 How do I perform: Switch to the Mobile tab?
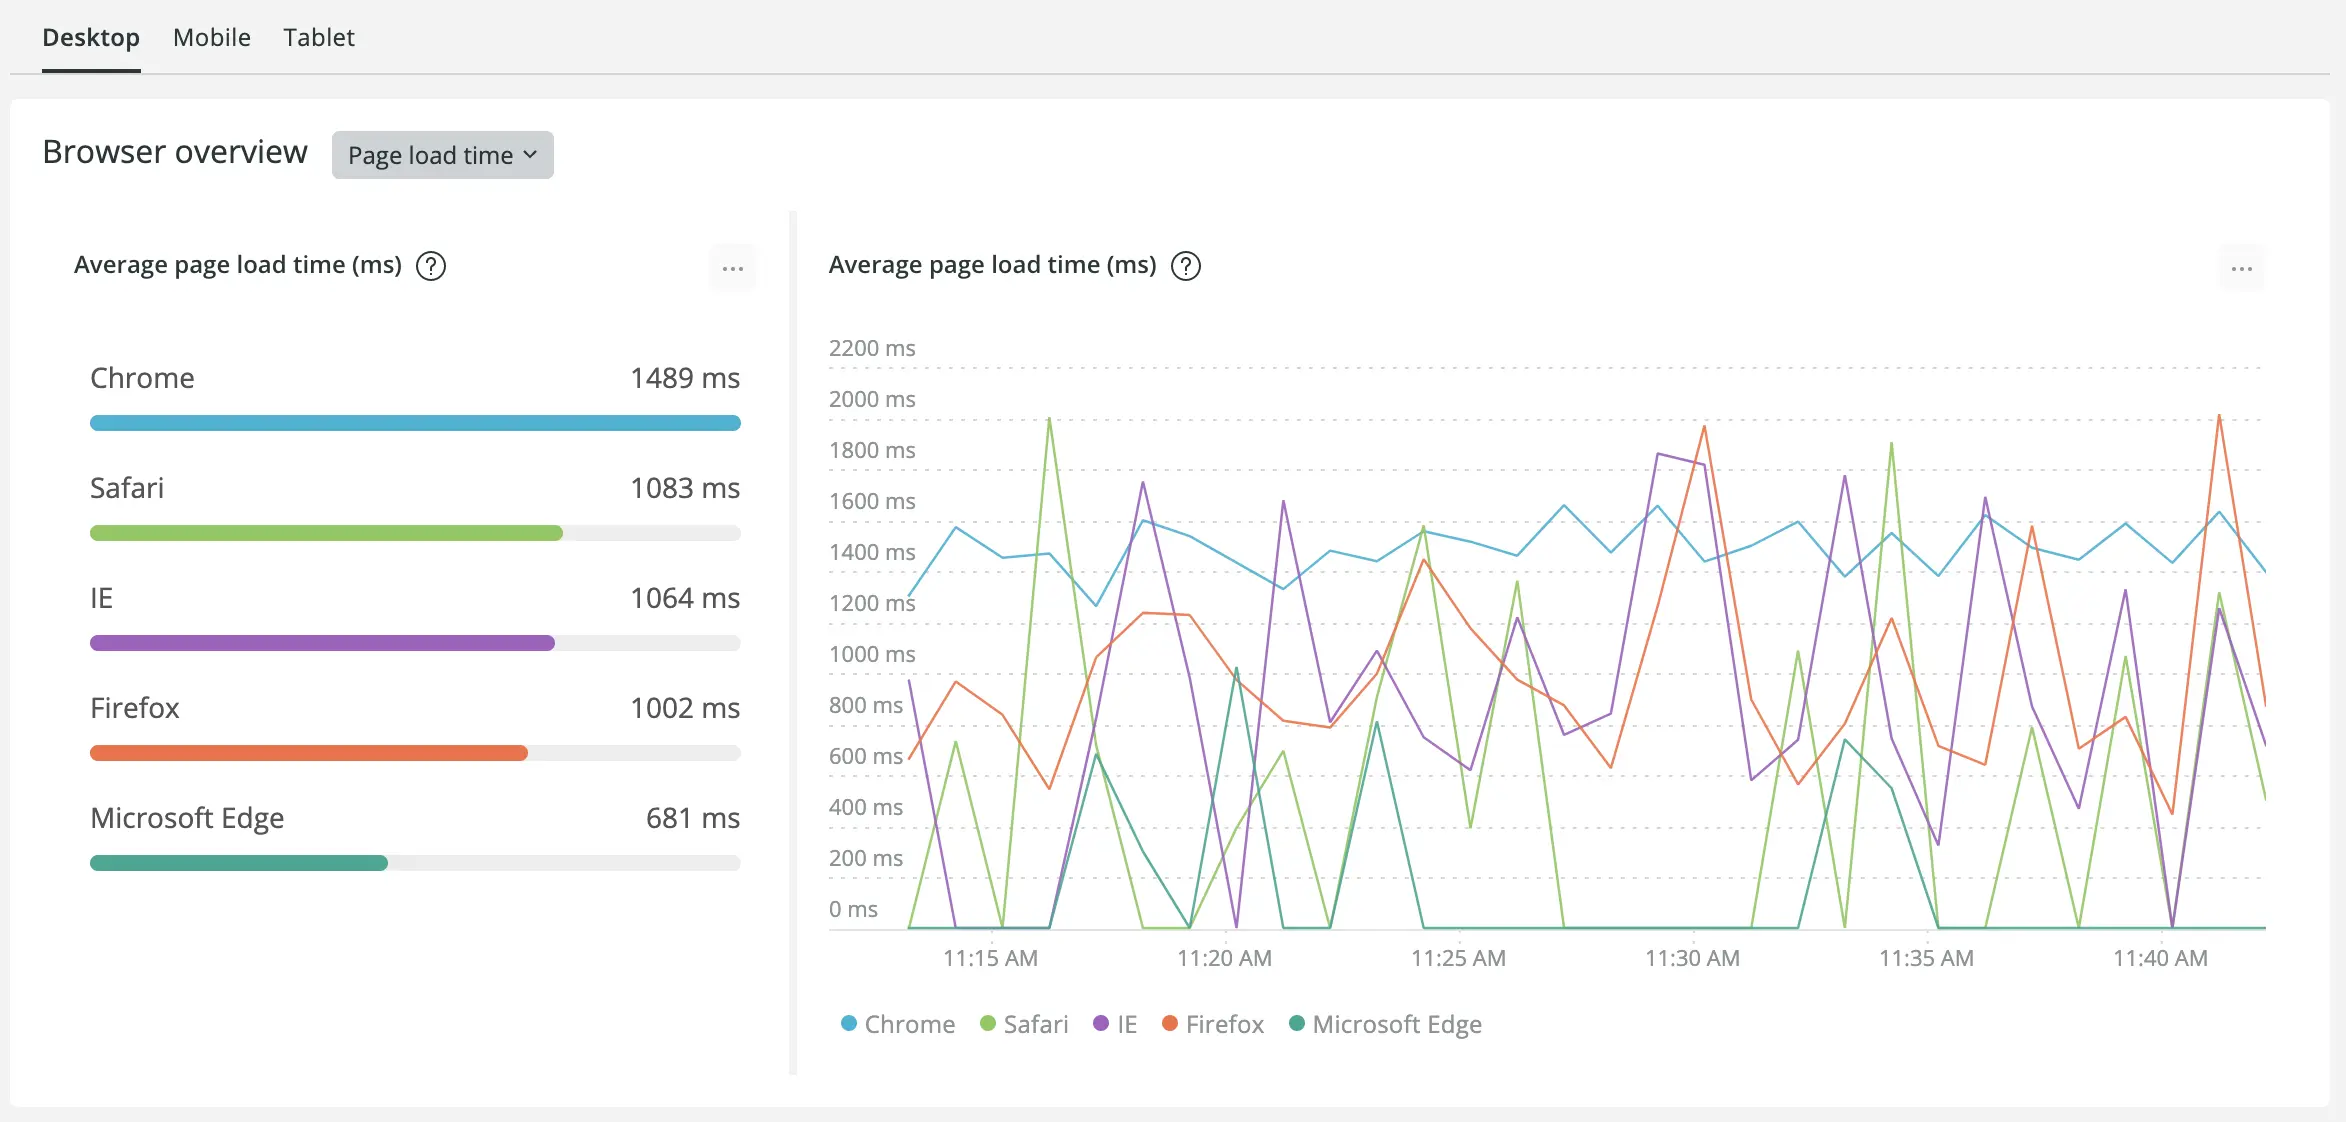[211, 37]
